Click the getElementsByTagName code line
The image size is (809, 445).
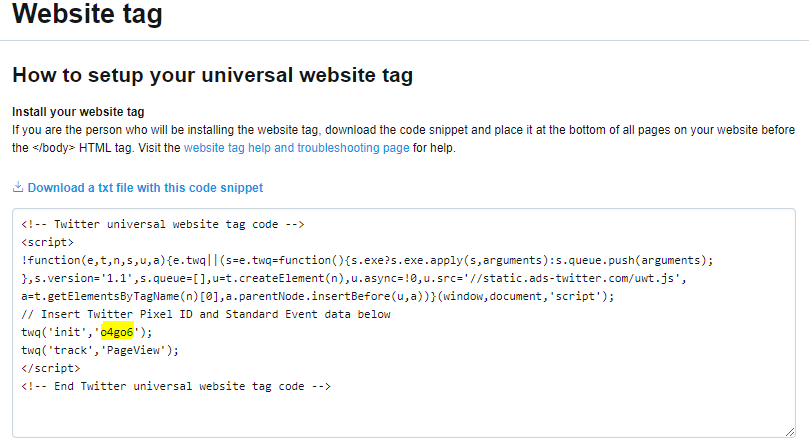tap(318, 296)
